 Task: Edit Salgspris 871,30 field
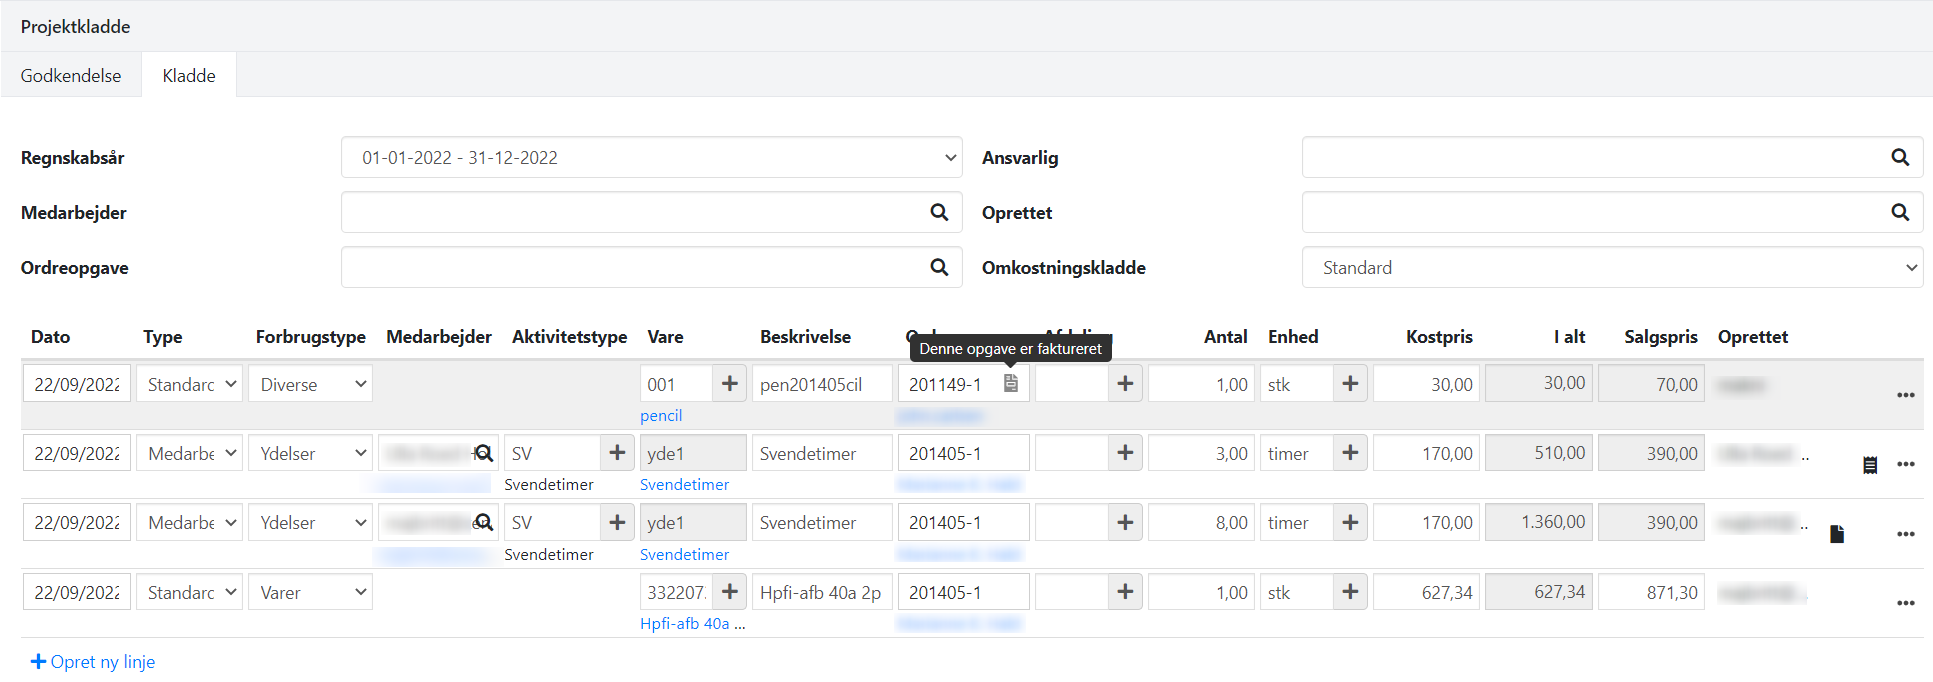click(x=1651, y=592)
